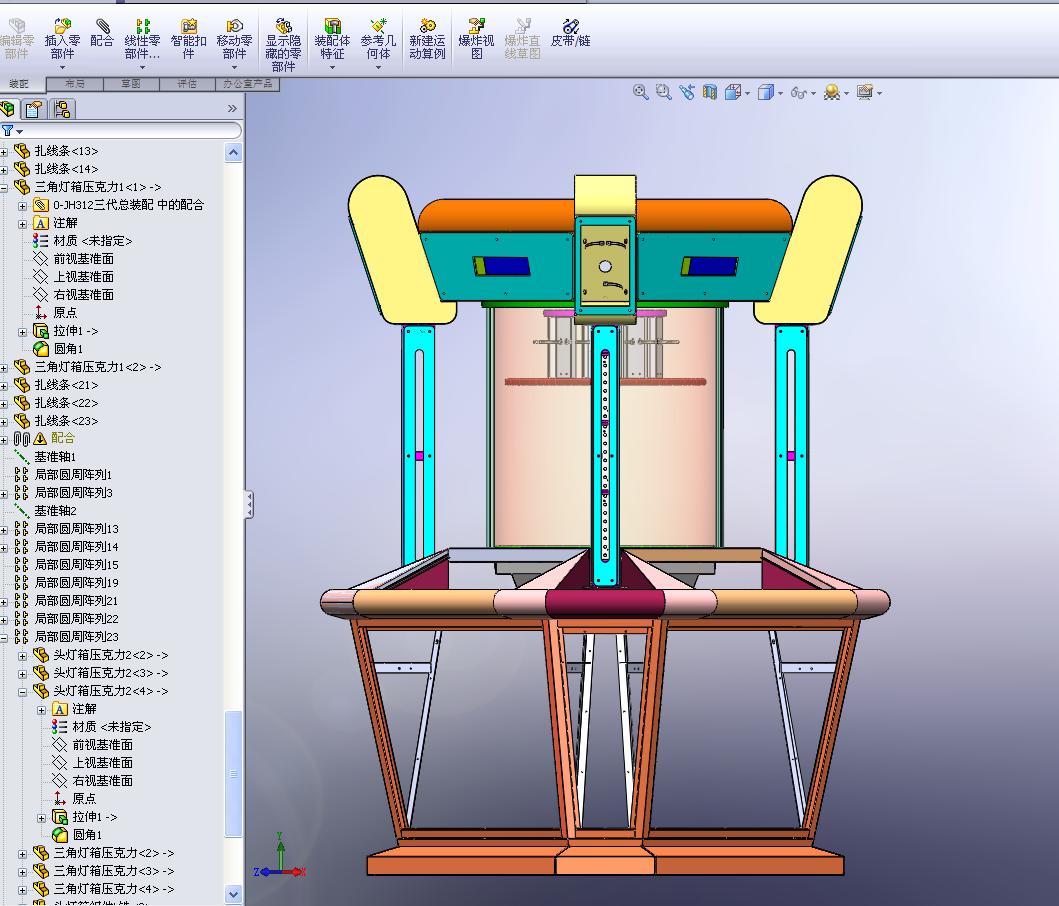This screenshot has height=906, width=1059.
Task: Open dropdown under 移动零部件
Action: pyautogui.click(x=234, y=67)
